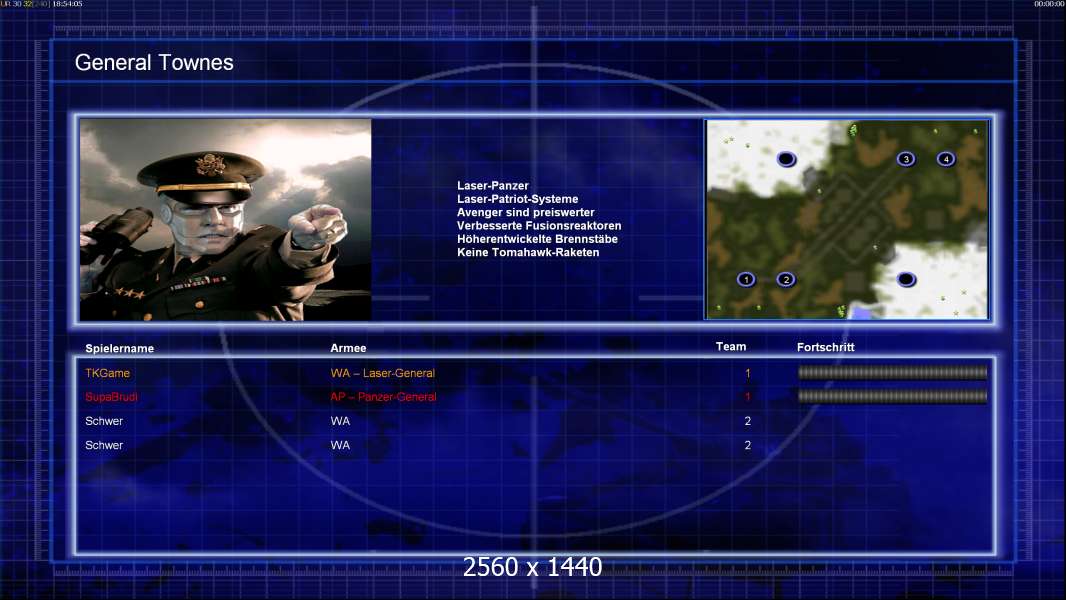Click the 'Spielername' column header

[120, 349]
